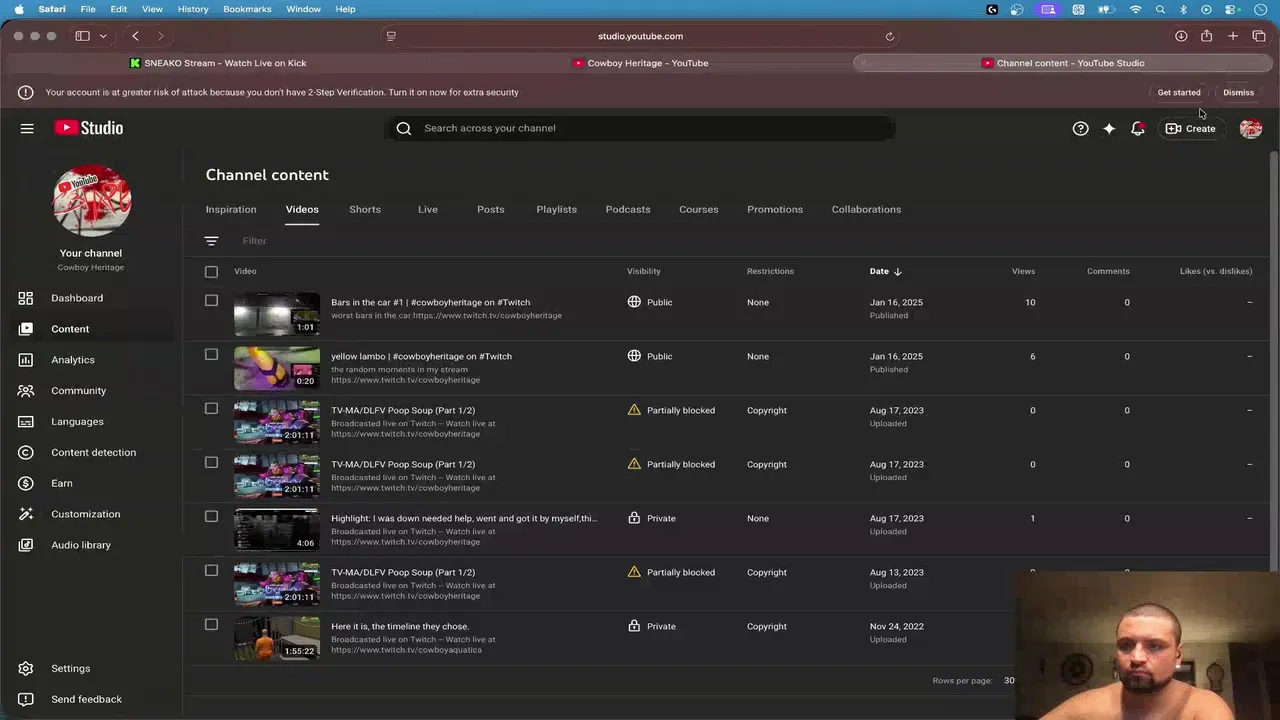Open the Help question-mark icon

coord(1080,128)
